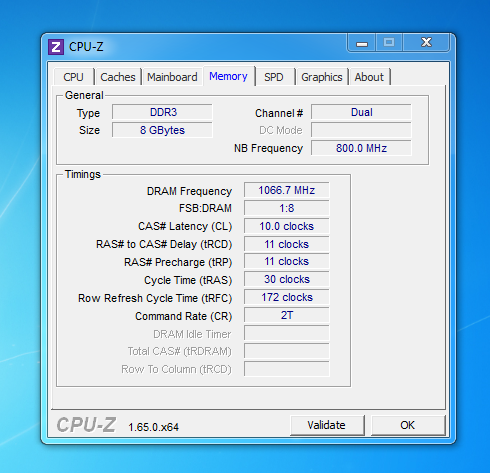Image resolution: width=490 pixels, height=473 pixels.
Task: Click the DRAM Frequency 1066.7 MHz value
Action: coord(287,190)
